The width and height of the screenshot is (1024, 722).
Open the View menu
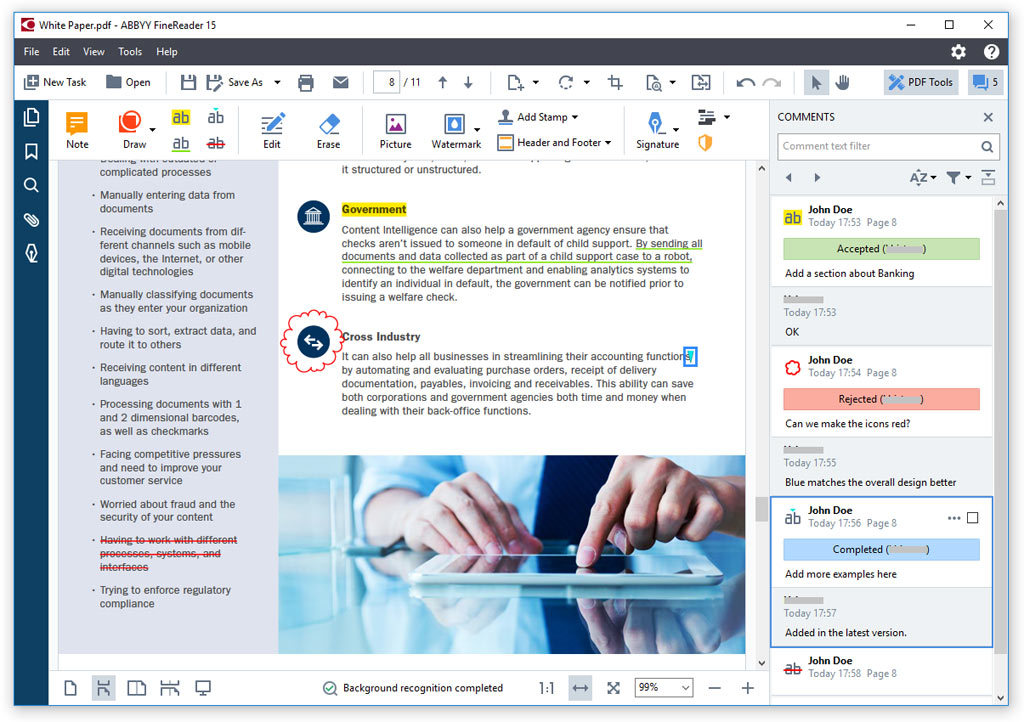[x=93, y=51]
